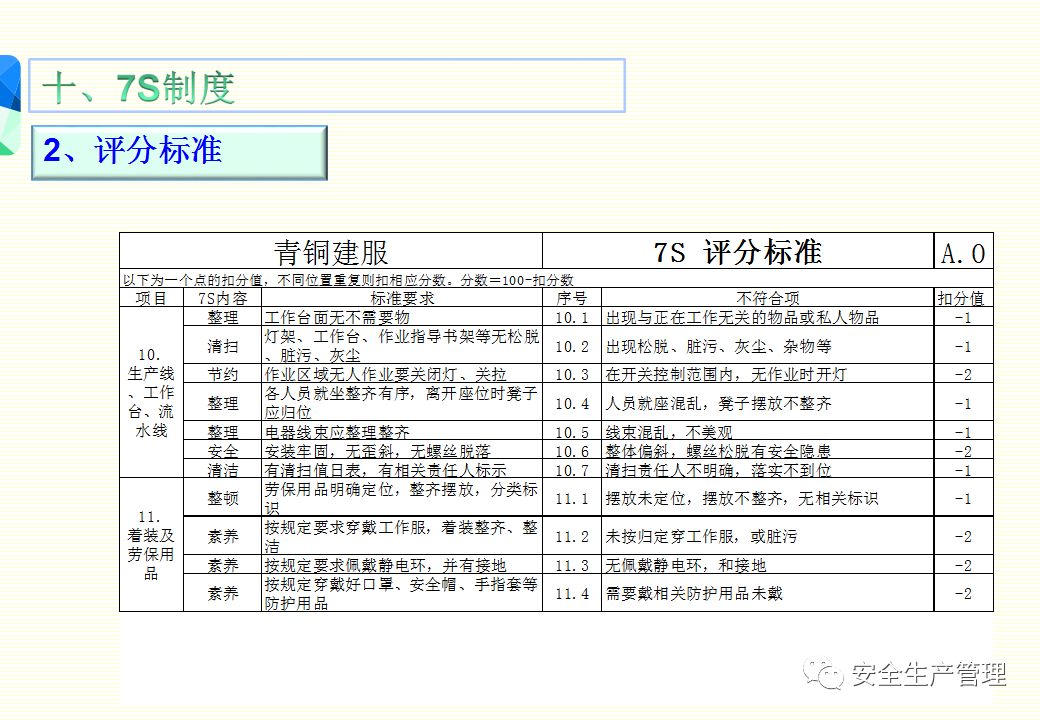Select serial number 11.2
1040x720 pixels.
572,537
